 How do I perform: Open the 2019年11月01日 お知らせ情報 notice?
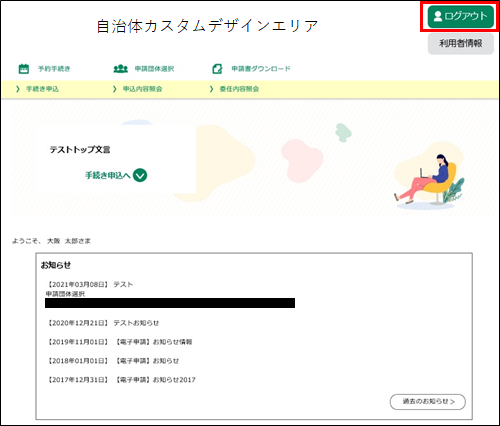point(119,342)
